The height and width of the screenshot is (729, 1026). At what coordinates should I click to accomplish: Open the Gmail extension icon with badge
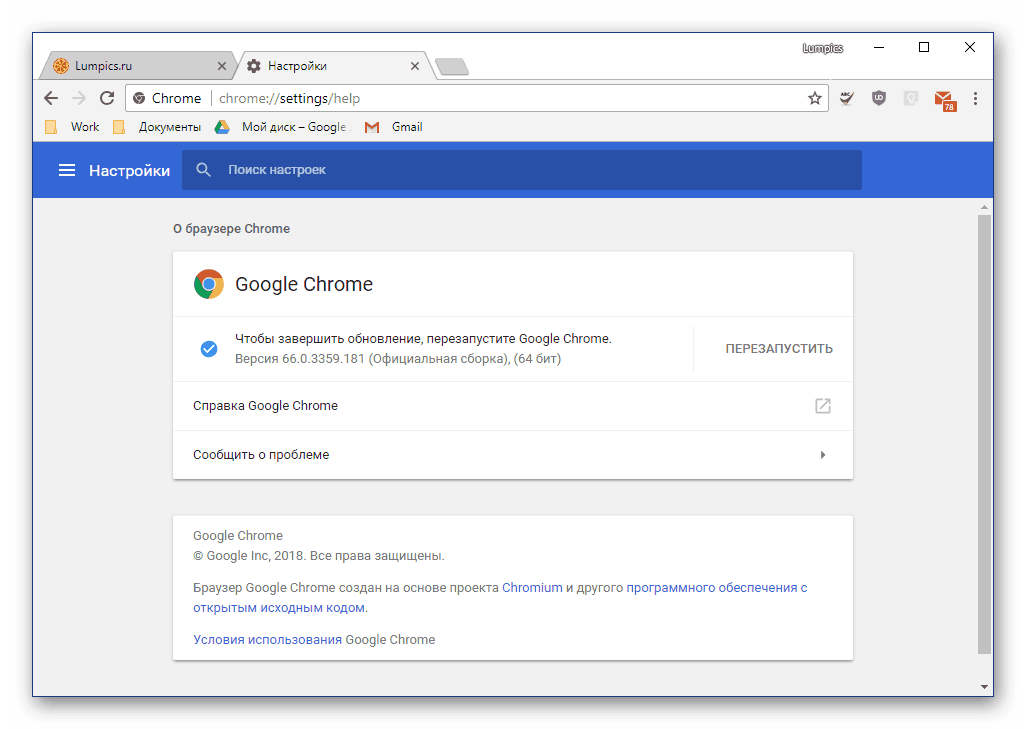[943, 99]
